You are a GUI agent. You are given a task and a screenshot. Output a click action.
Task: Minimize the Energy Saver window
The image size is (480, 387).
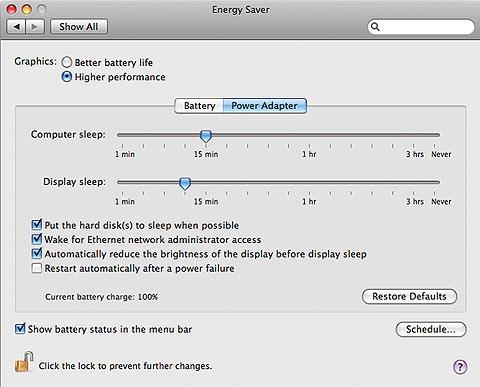point(26,9)
